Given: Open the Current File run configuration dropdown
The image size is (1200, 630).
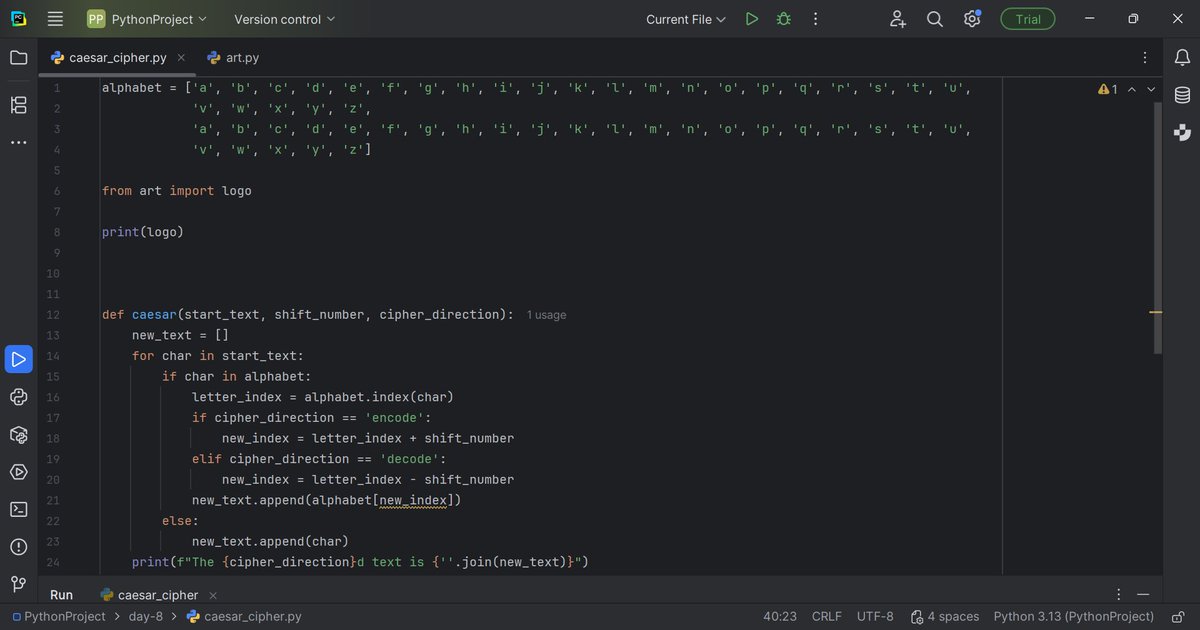Looking at the screenshot, I should tap(685, 18).
